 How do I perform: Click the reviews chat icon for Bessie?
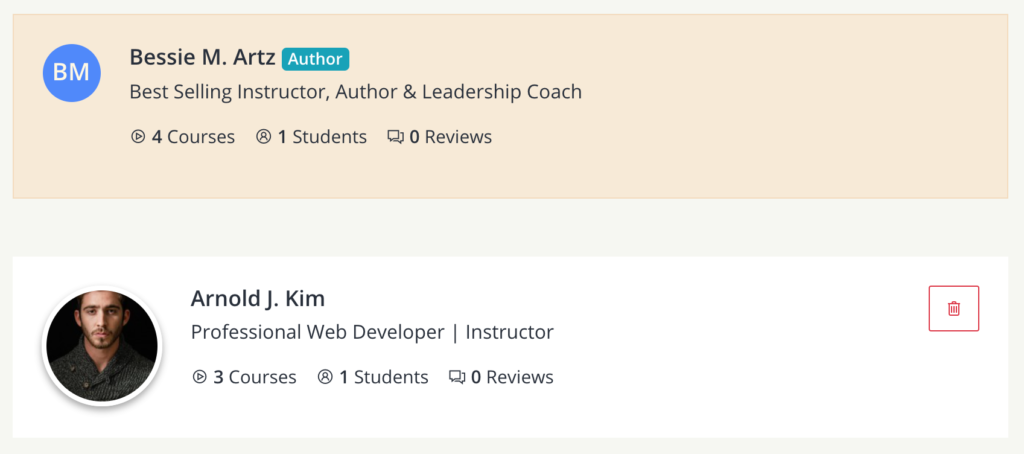pyautogui.click(x=395, y=137)
